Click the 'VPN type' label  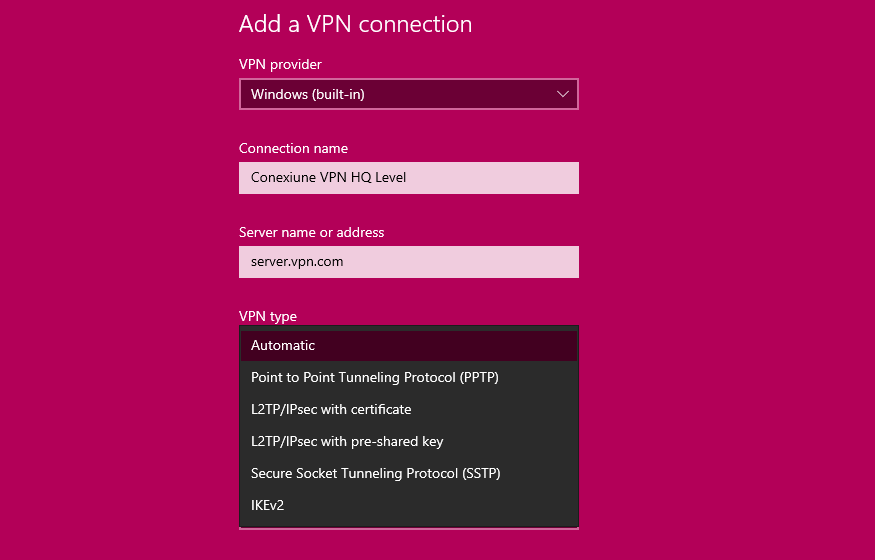click(x=268, y=316)
